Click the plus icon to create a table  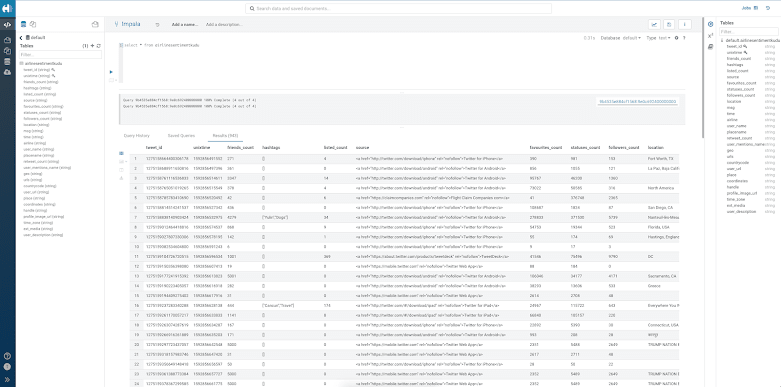coord(92,46)
